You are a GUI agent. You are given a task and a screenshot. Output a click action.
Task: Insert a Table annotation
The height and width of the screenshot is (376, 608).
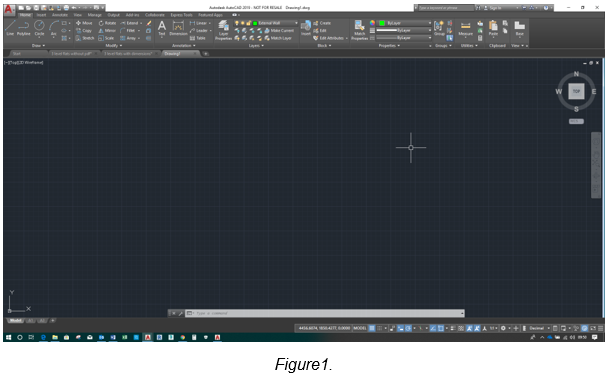coord(198,38)
